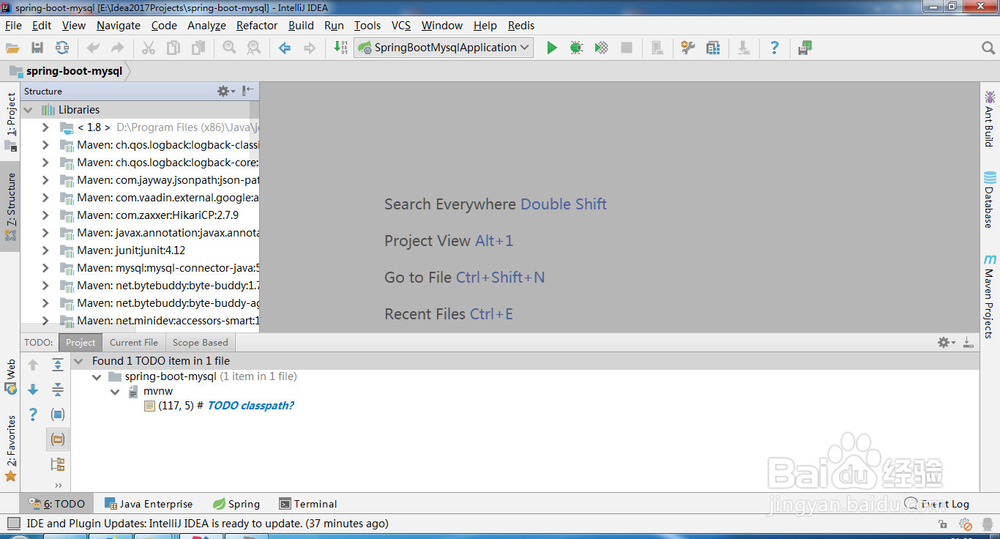Collapse all TODO items icon

(x=57, y=390)
